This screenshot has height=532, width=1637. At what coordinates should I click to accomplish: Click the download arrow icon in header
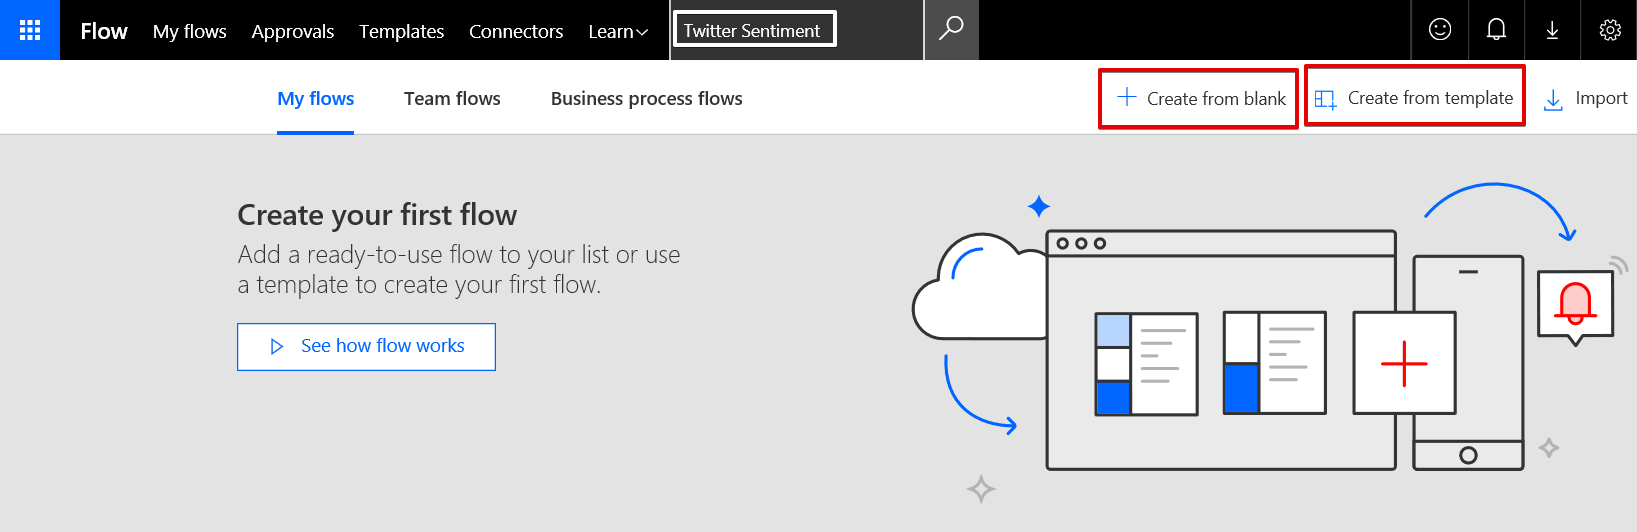tap(1552, 30)
